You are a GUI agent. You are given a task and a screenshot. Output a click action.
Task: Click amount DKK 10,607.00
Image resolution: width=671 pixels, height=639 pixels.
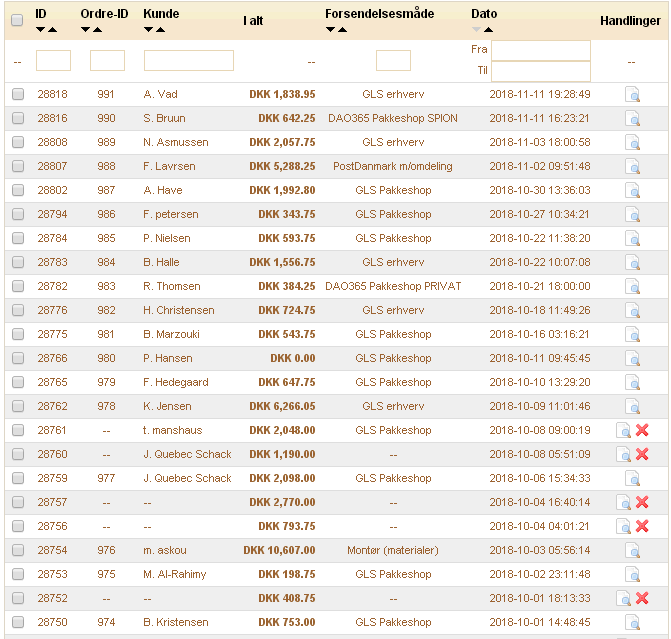pyautogui.click(x=279, y=550)
